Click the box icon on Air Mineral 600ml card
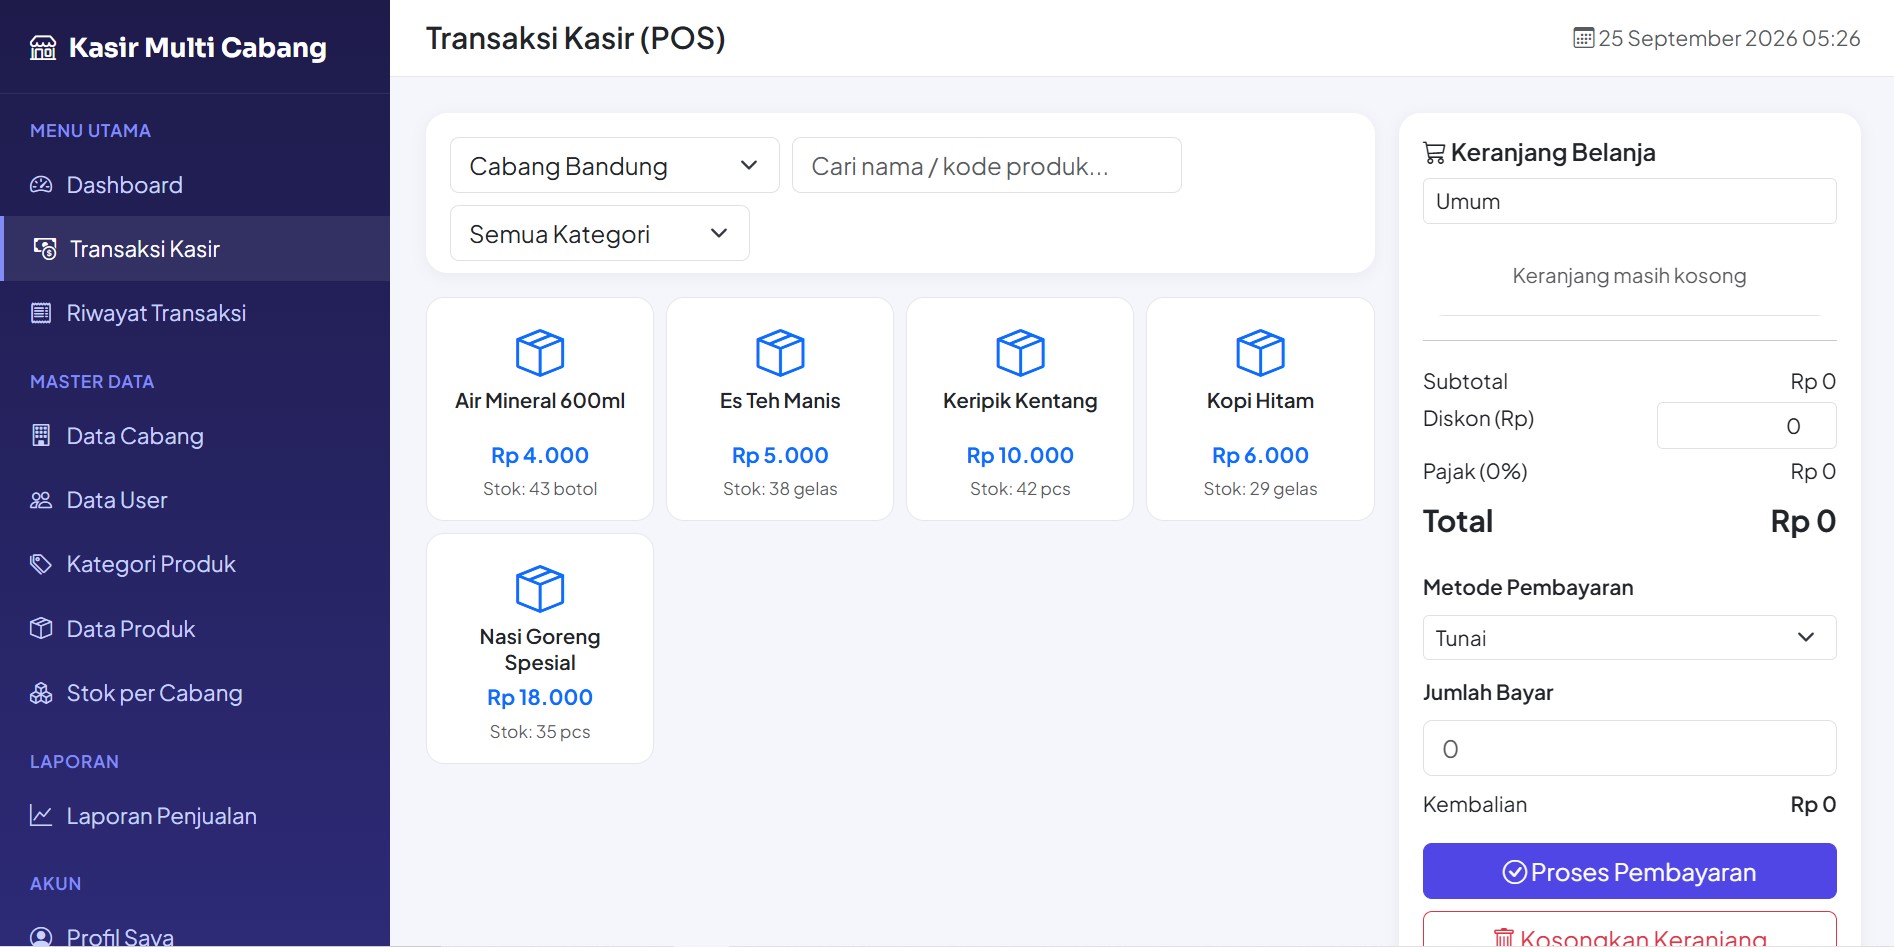Image resolution: width=1894 pixels, height=947 pixels. click(540, 353)
